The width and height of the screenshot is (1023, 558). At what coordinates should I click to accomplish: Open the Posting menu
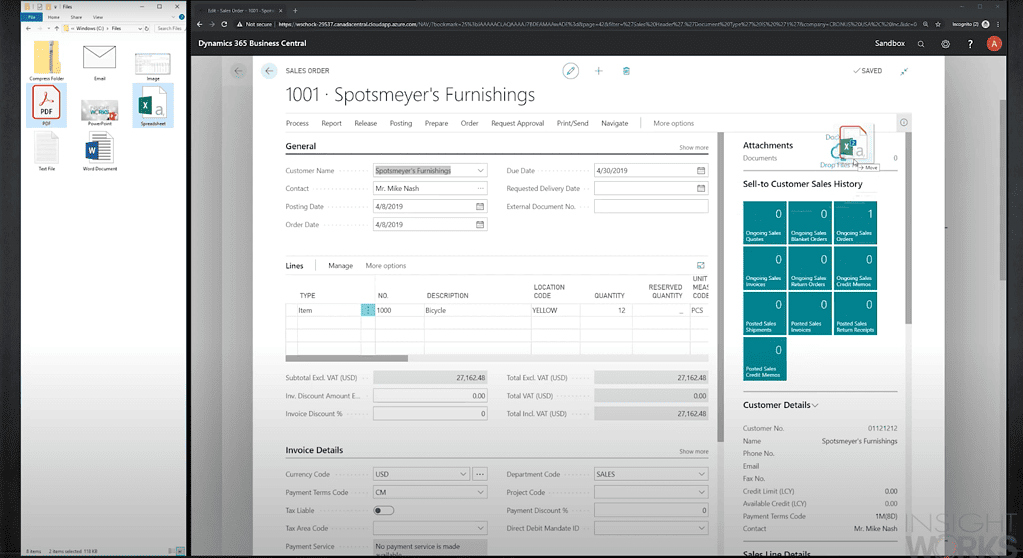tap(401, 123)
